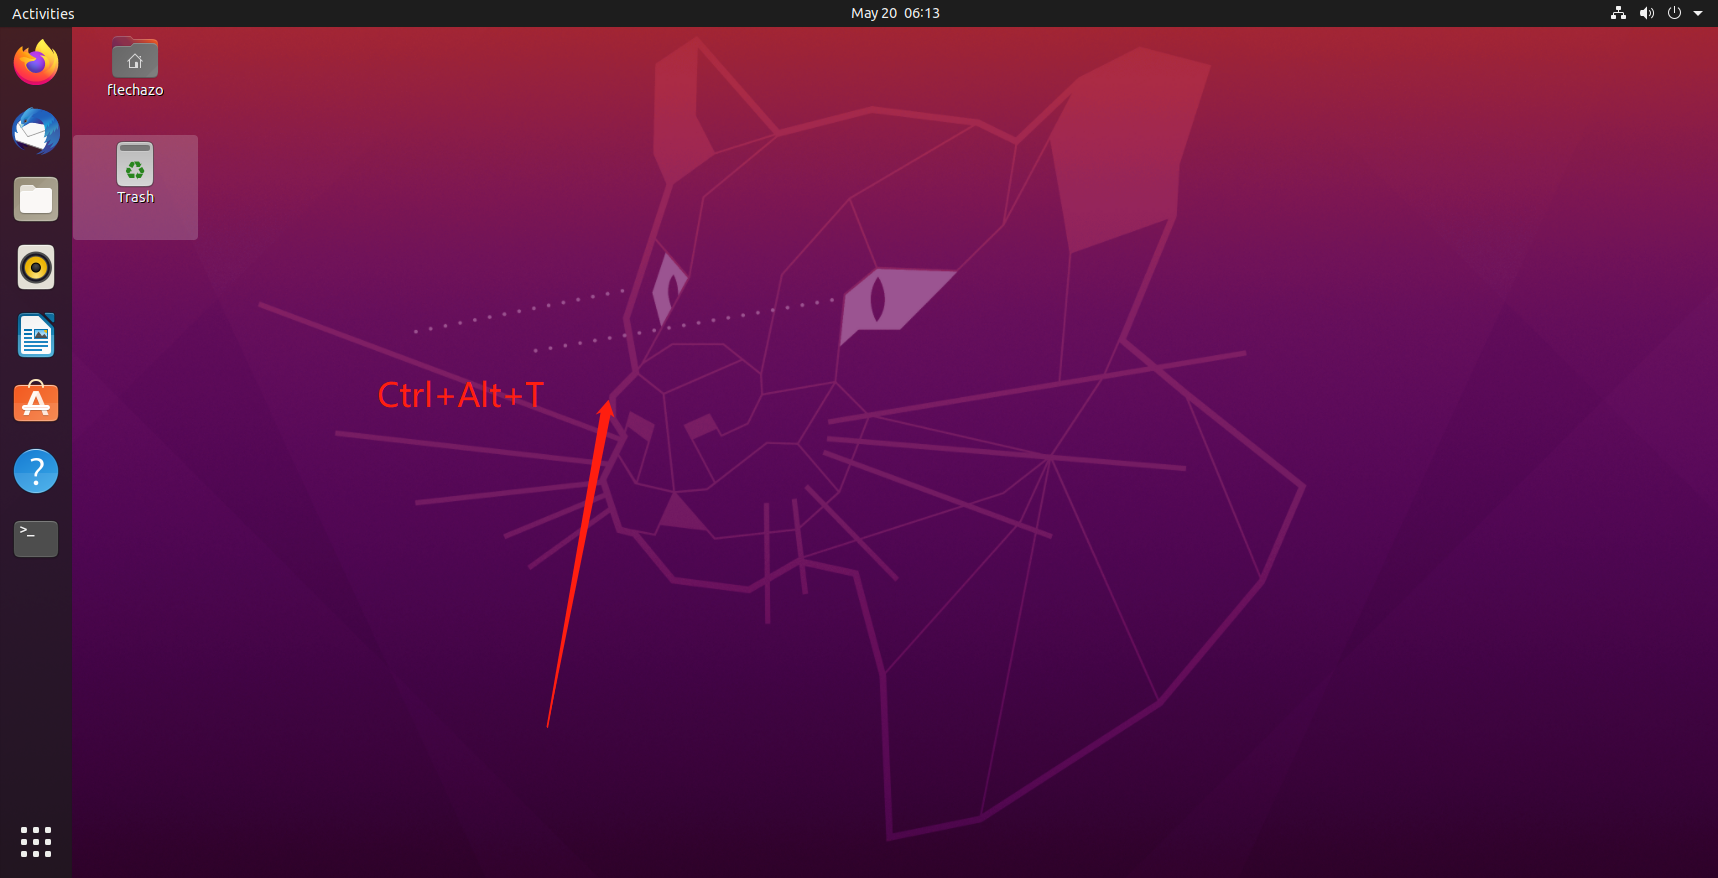1718x878 pixels.
Task: Open LibreOffice Writer from the dock
Action: pos(36,335)
